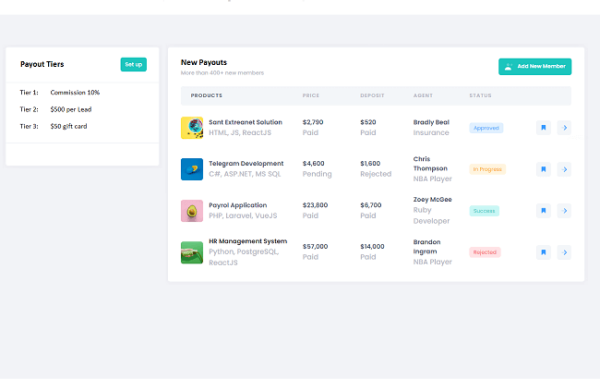Screen dimensions: 600x379
Task: Bookmark the Sant Extreanet Solution row
Action: tap(543, 128)
